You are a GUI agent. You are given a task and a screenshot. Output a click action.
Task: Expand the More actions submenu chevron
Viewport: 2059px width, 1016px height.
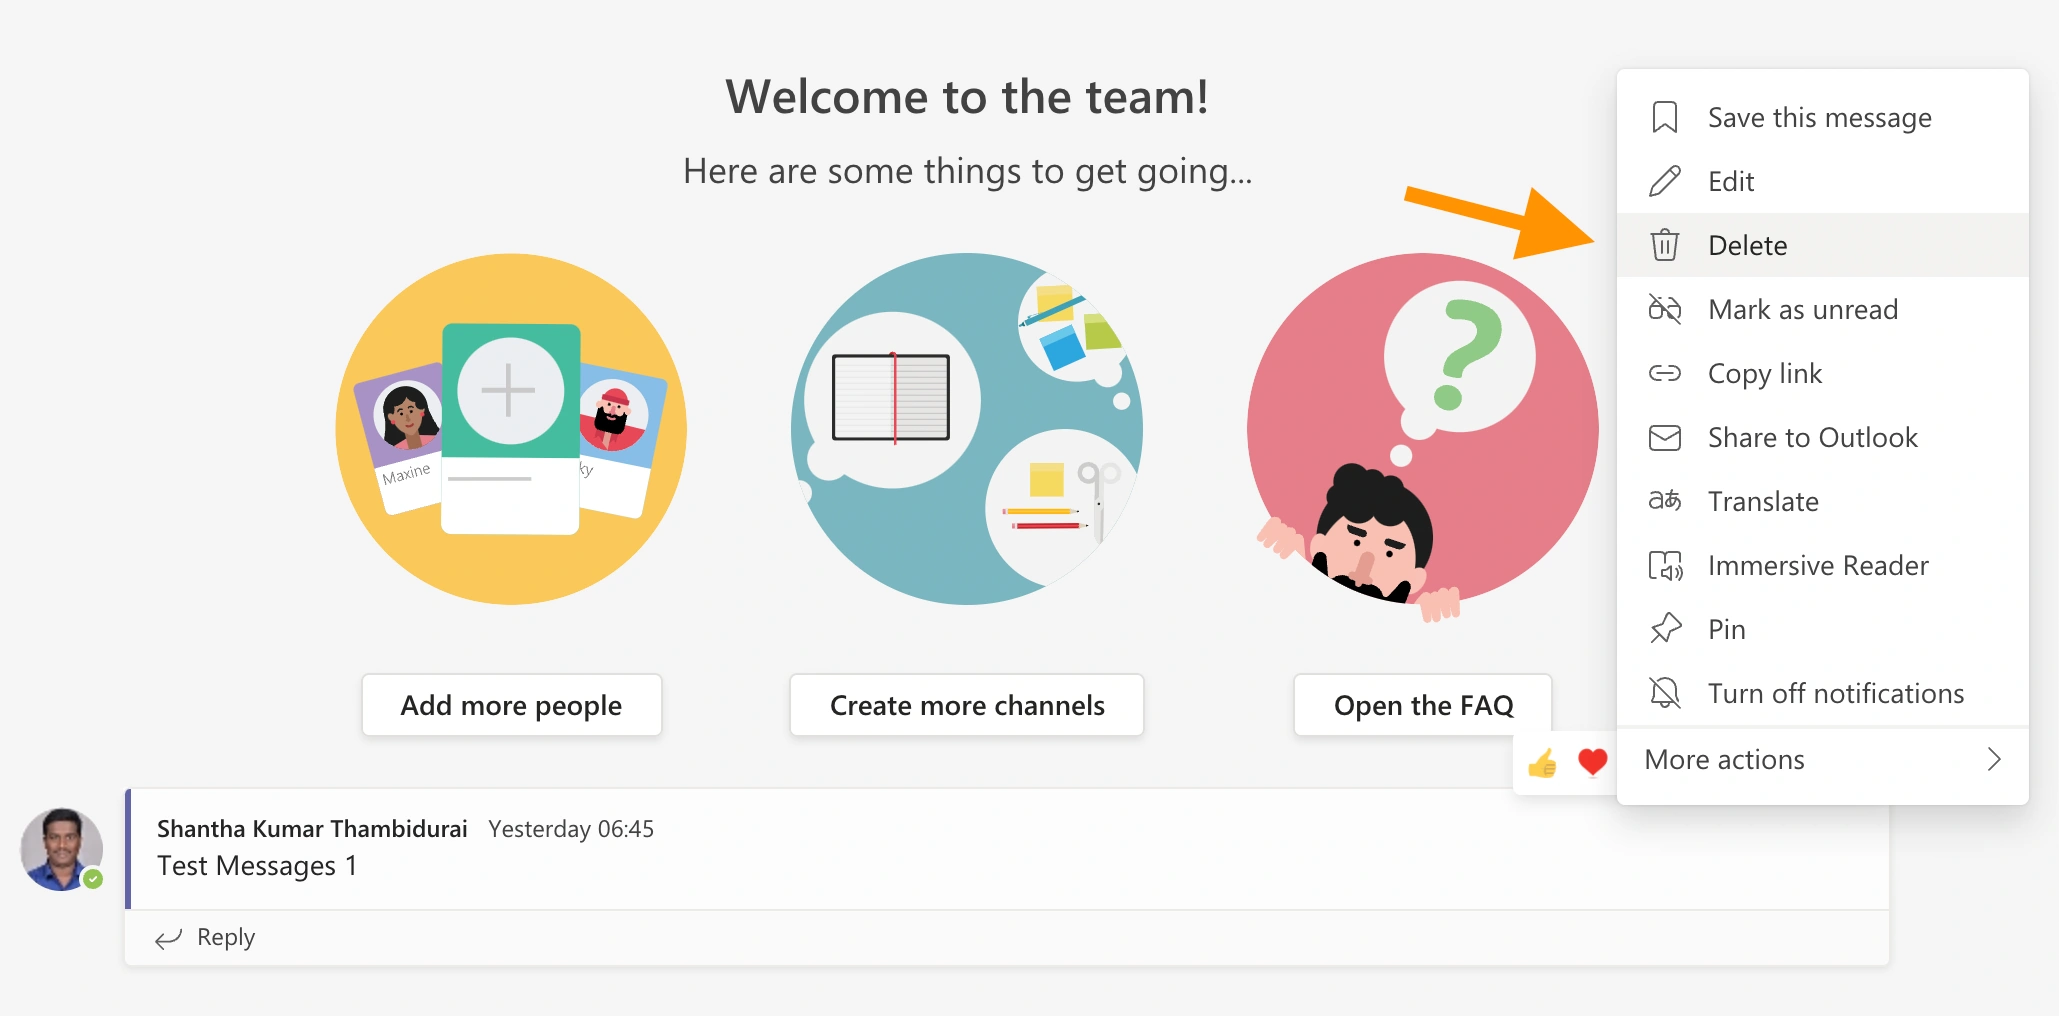coord(1993,760)
